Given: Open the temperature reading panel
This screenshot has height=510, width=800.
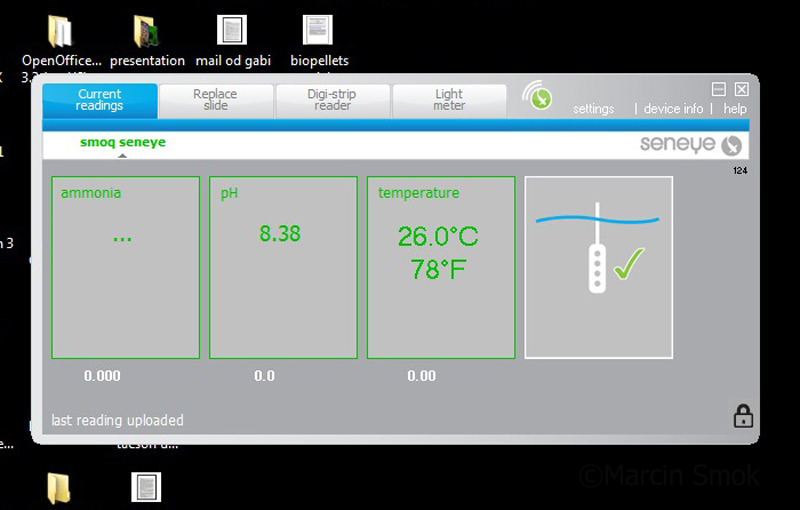Looking at the screenshot, I should point(441,268).
